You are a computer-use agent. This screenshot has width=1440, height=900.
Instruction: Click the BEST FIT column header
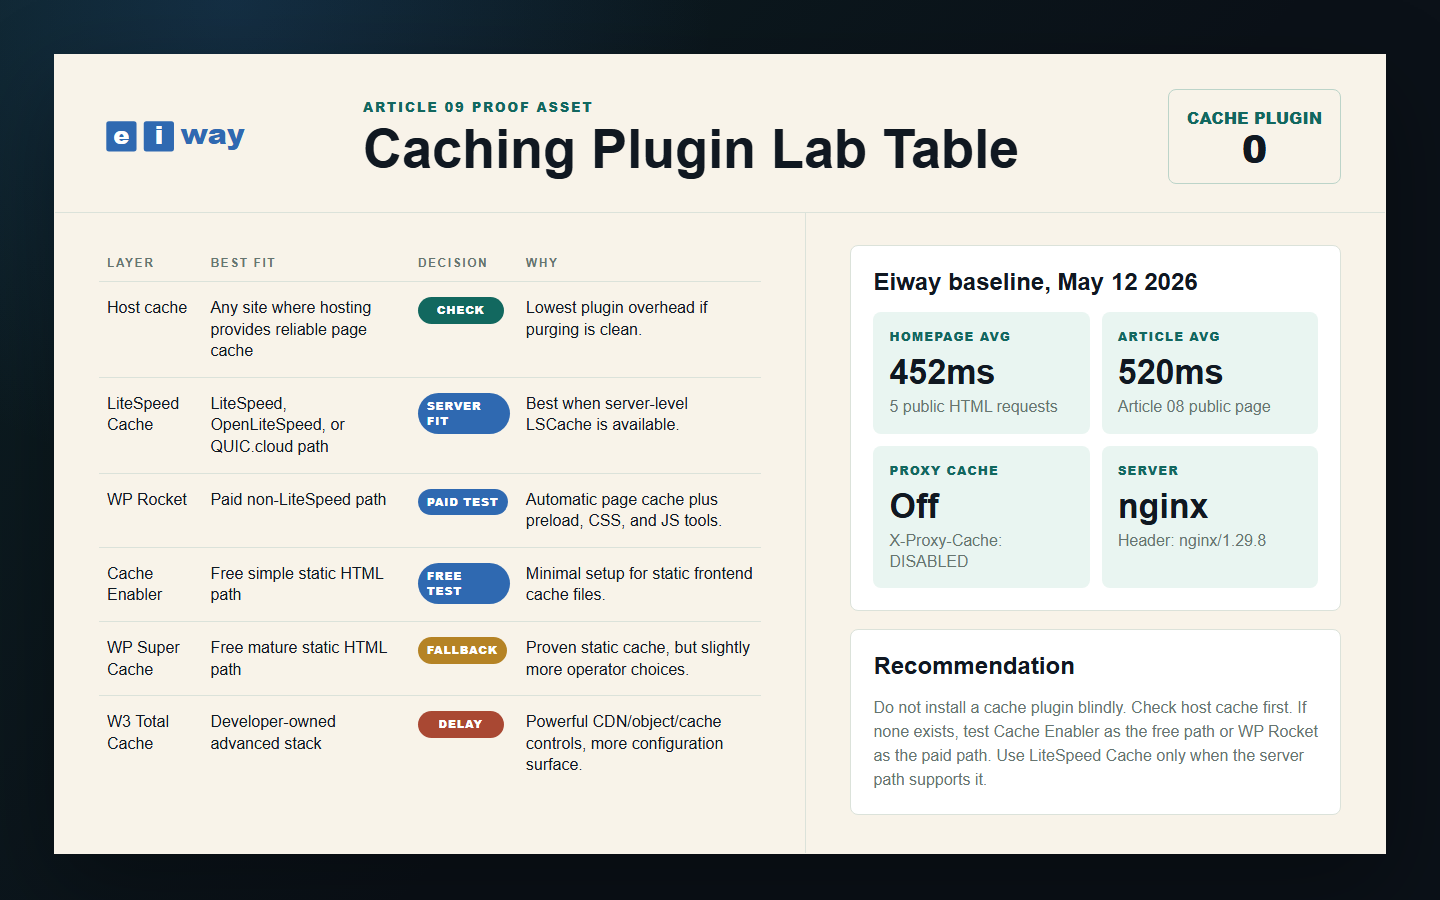(x=243, y=263)
